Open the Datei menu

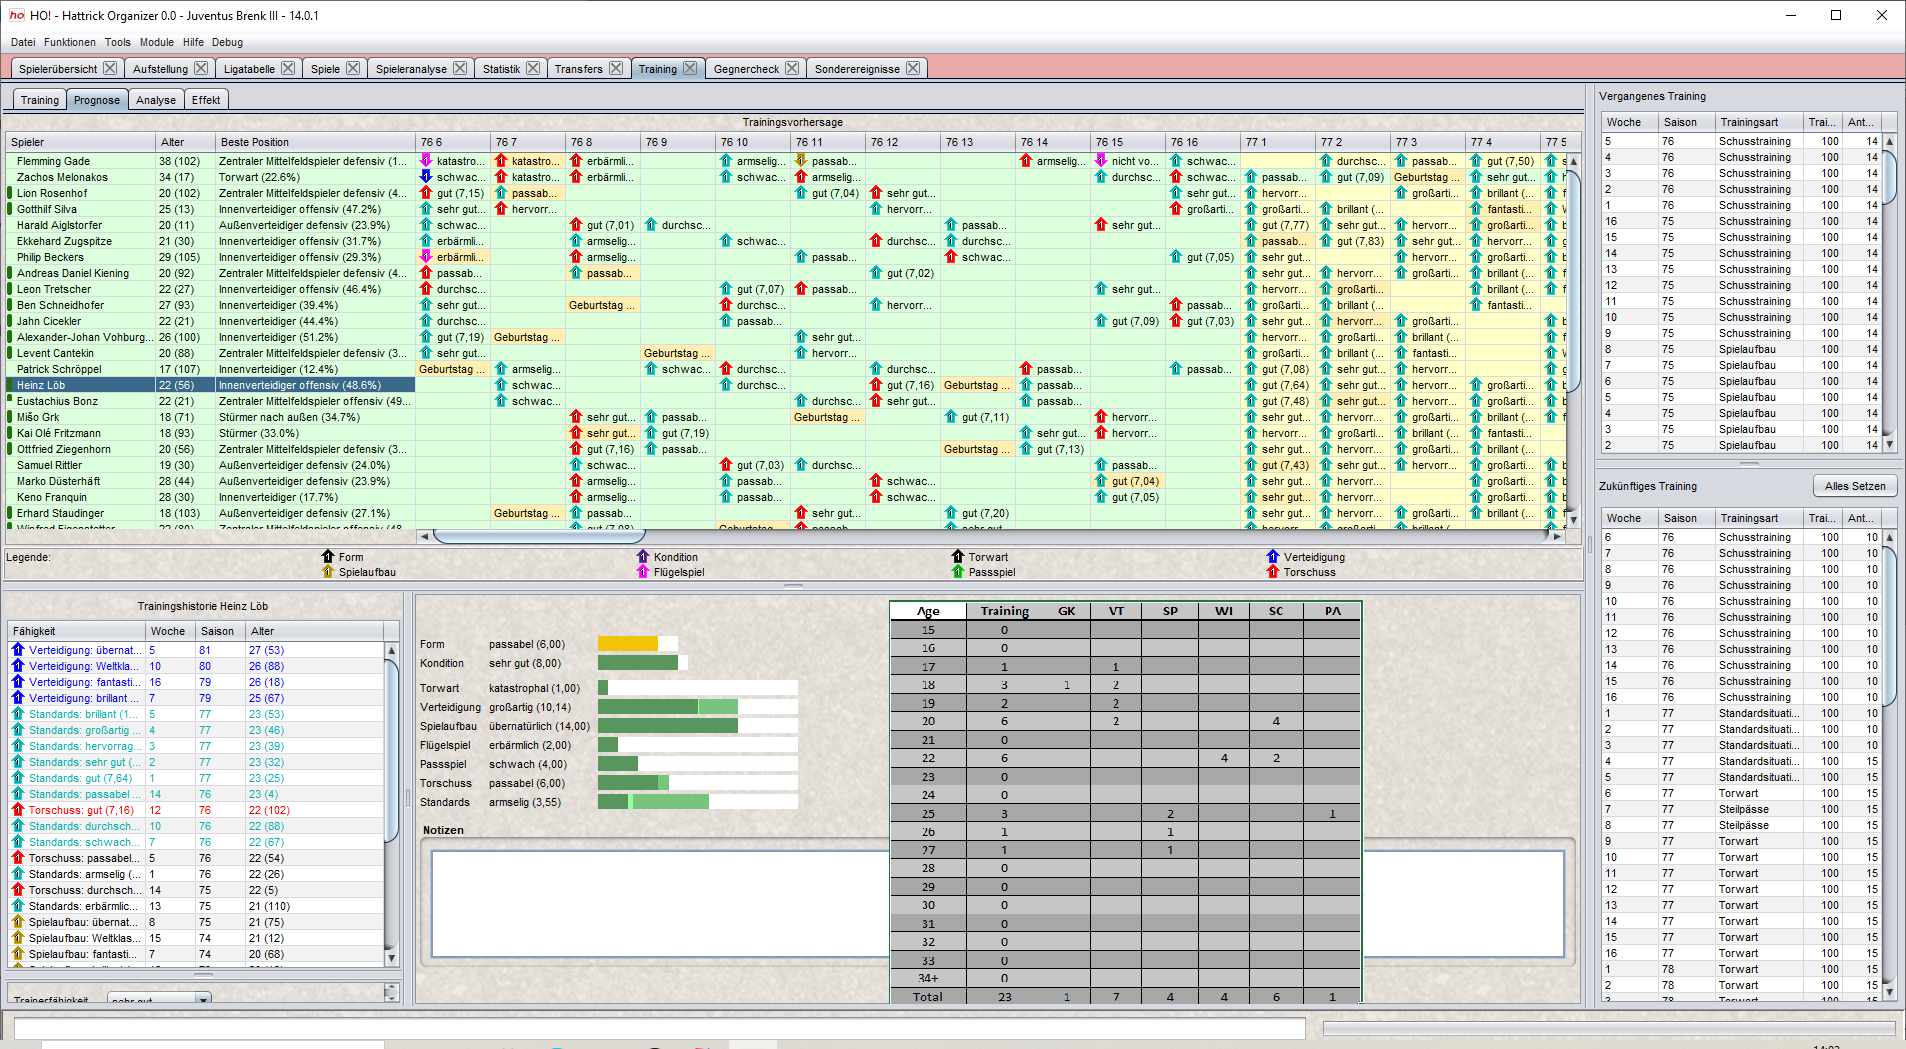click(x=22, y=42)
